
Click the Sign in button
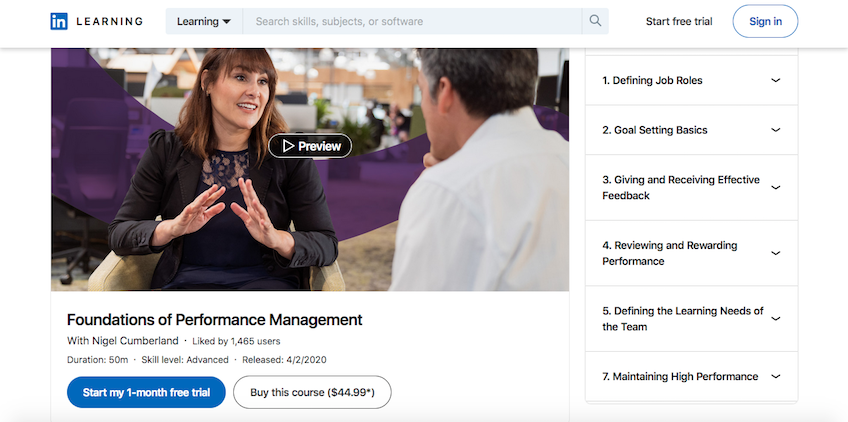click(765, 21)
